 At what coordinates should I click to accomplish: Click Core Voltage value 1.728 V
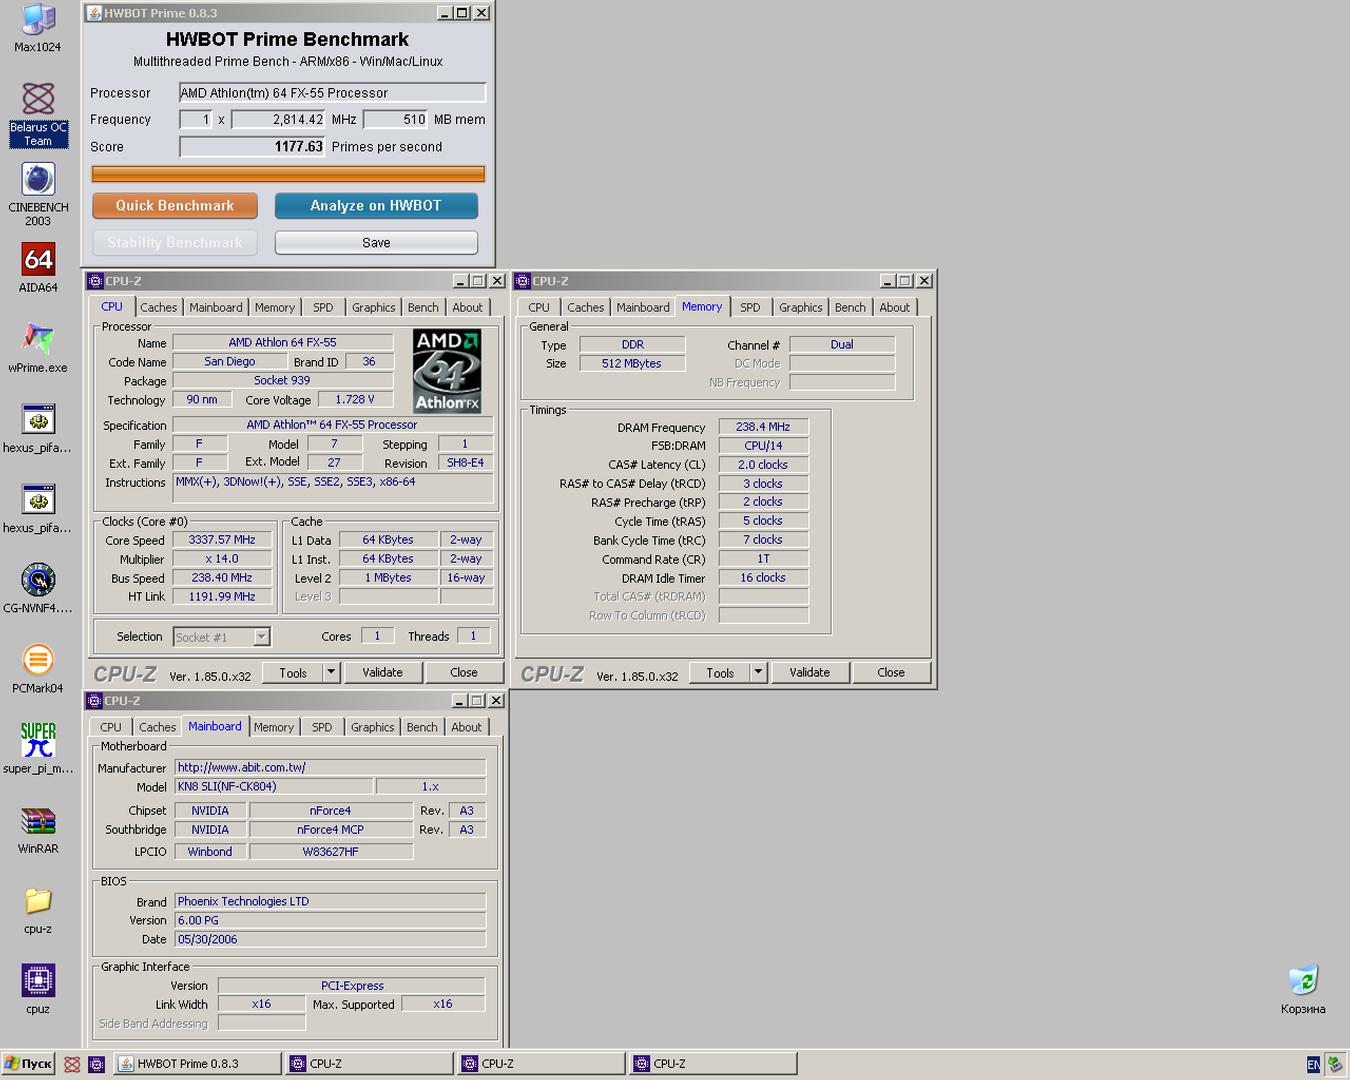coord(355,400)
